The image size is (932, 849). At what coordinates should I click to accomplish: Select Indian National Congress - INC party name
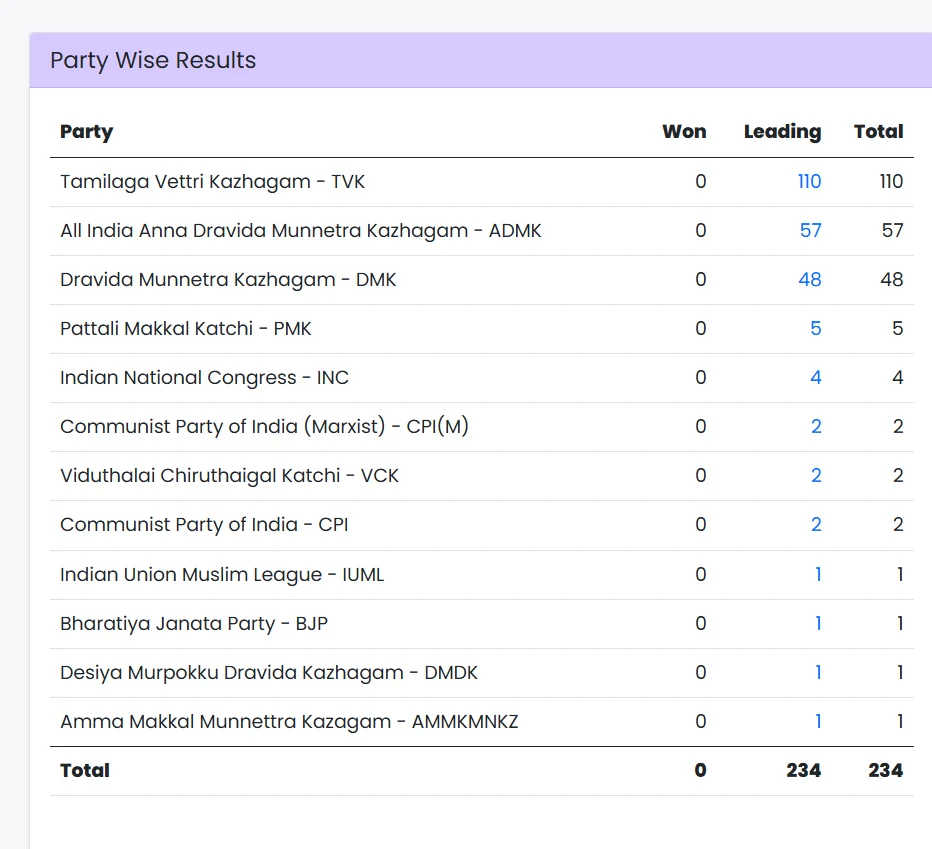tap(204, 378)
